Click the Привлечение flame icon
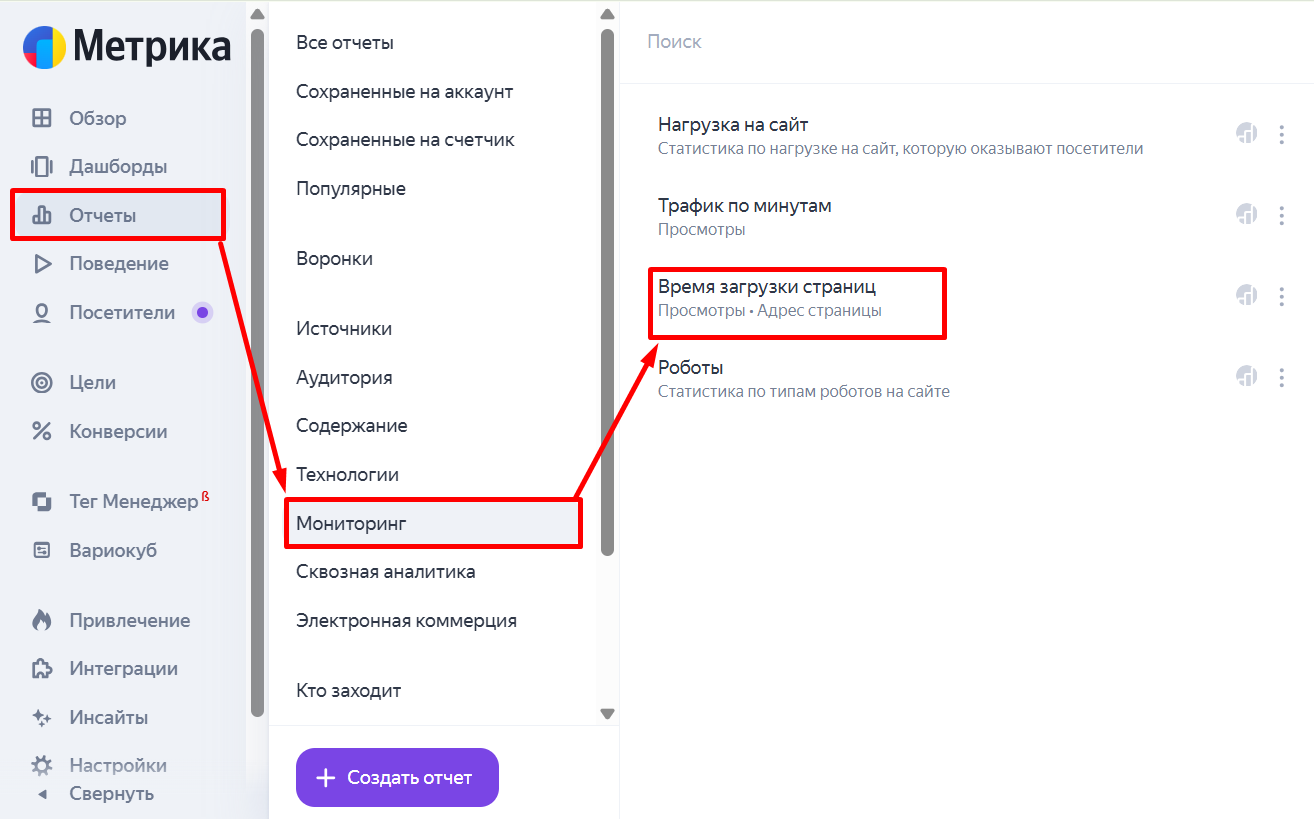The image size is (1314, 819). coord(41,620)
